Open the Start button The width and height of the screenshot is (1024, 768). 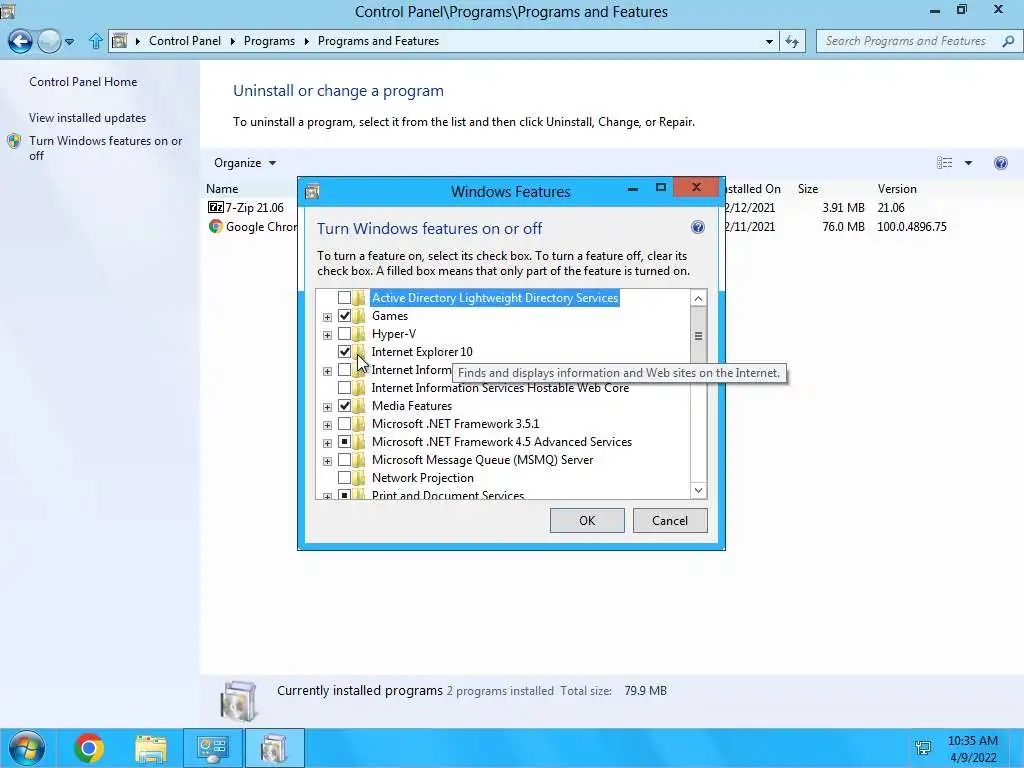27,748
